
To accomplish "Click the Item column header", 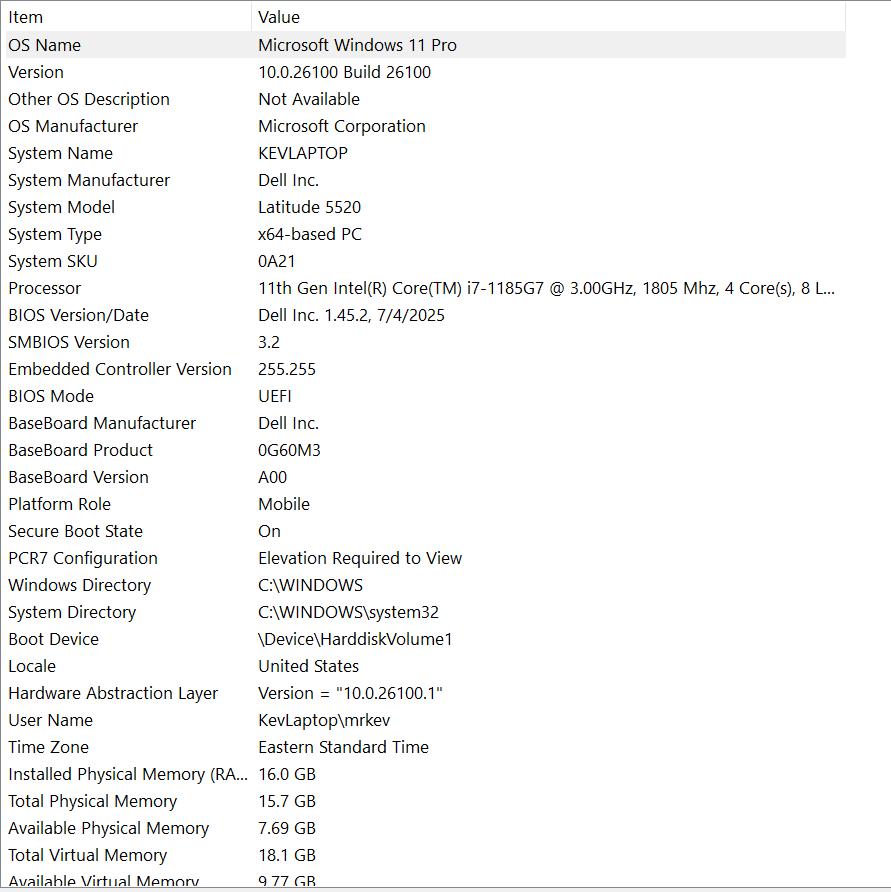I will [26, 17].
